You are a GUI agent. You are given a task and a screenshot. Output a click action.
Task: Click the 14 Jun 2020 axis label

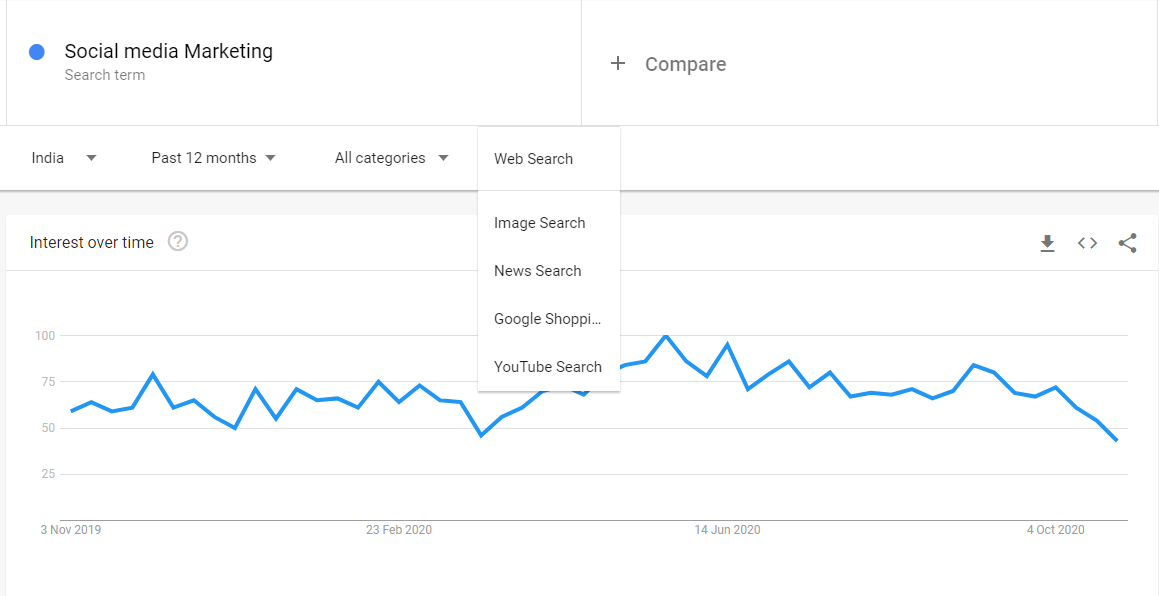727,530
